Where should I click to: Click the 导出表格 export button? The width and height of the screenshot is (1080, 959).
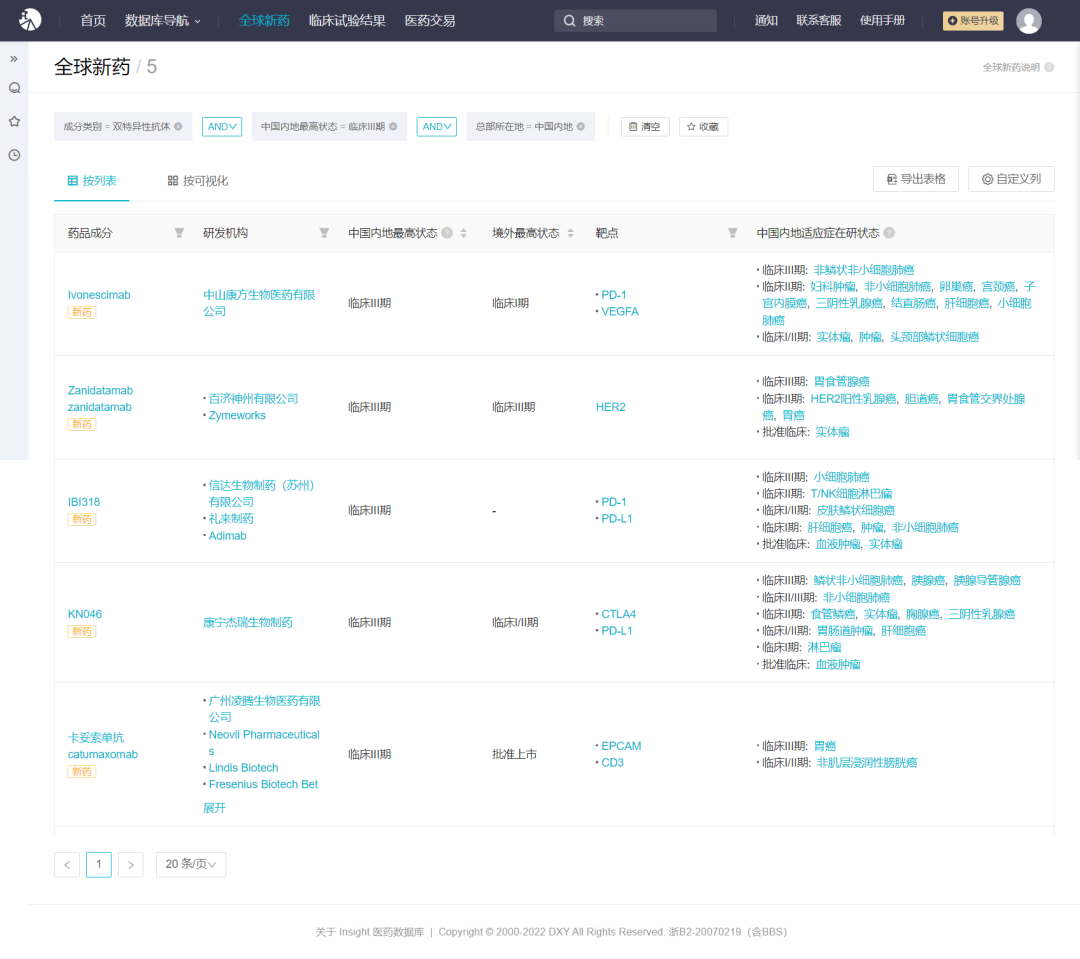point(915,179)
